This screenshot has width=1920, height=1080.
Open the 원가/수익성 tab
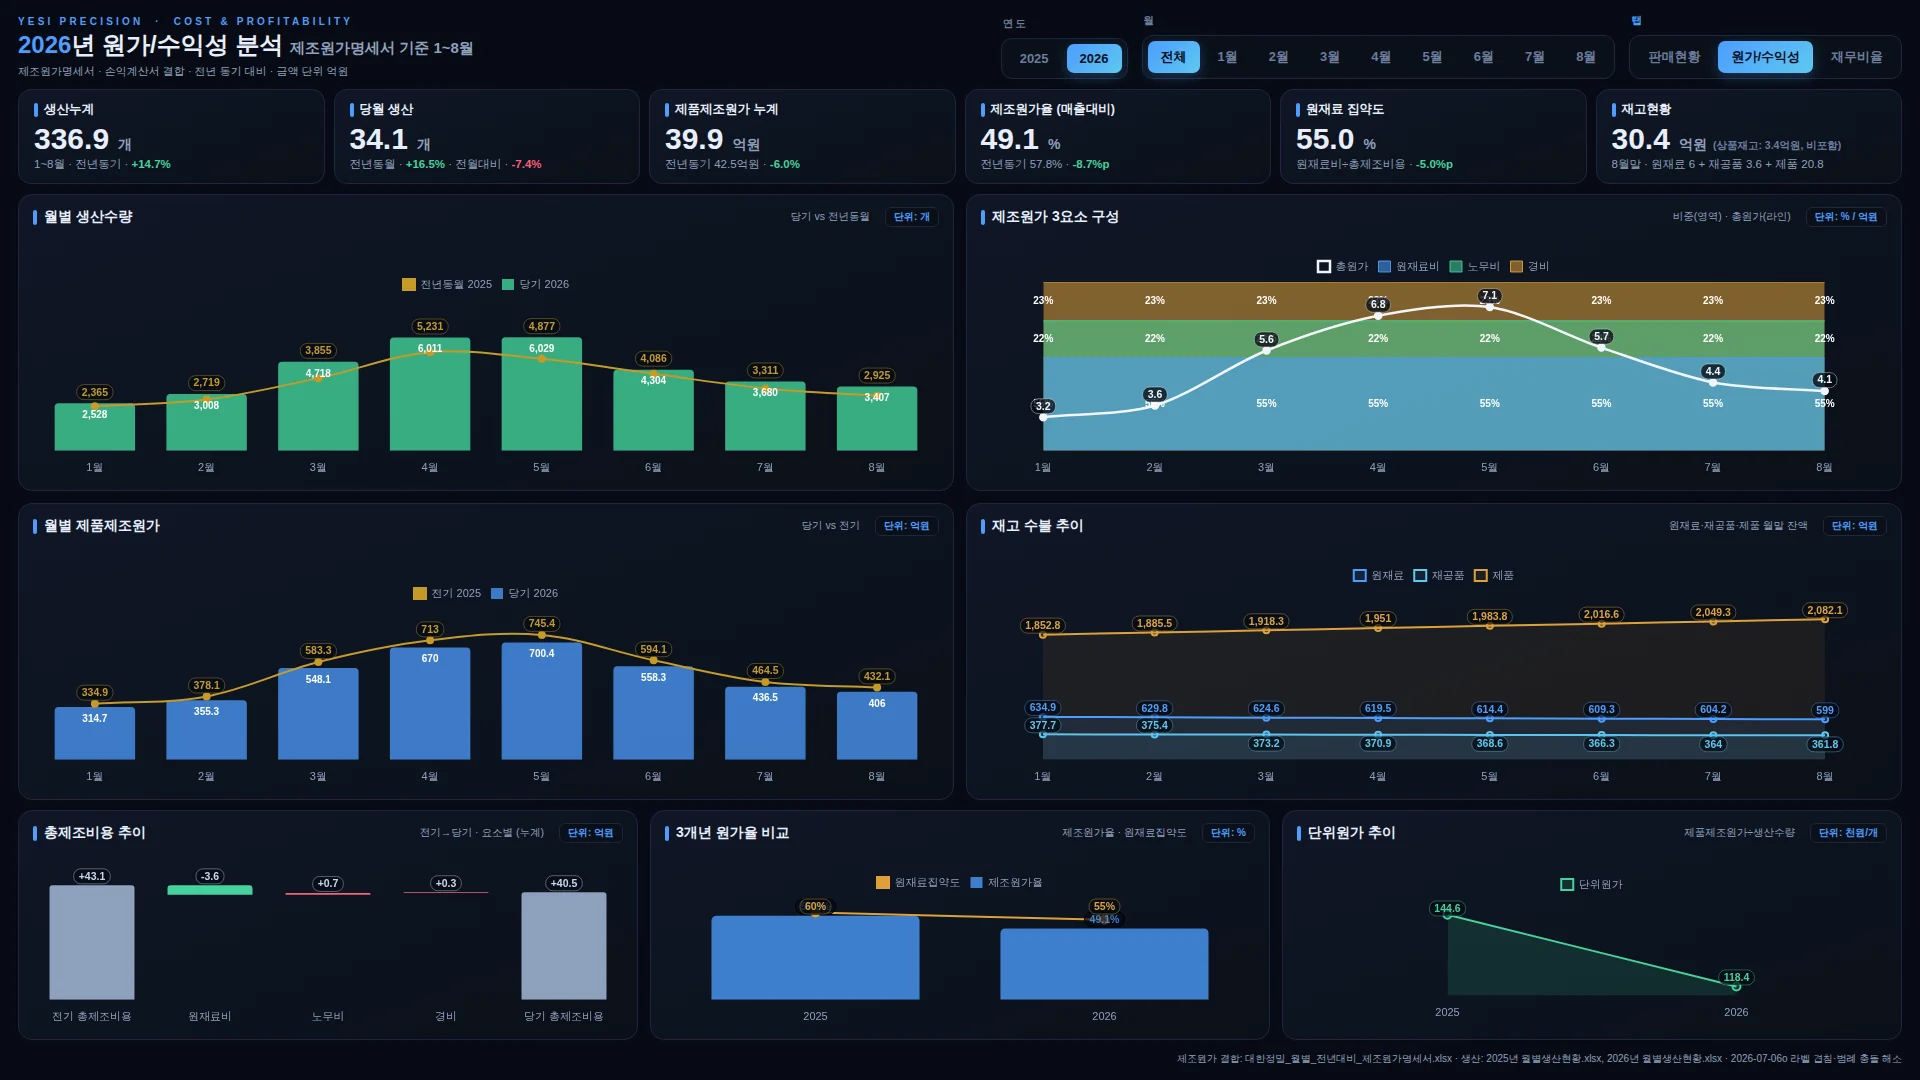pos(1765,57)
